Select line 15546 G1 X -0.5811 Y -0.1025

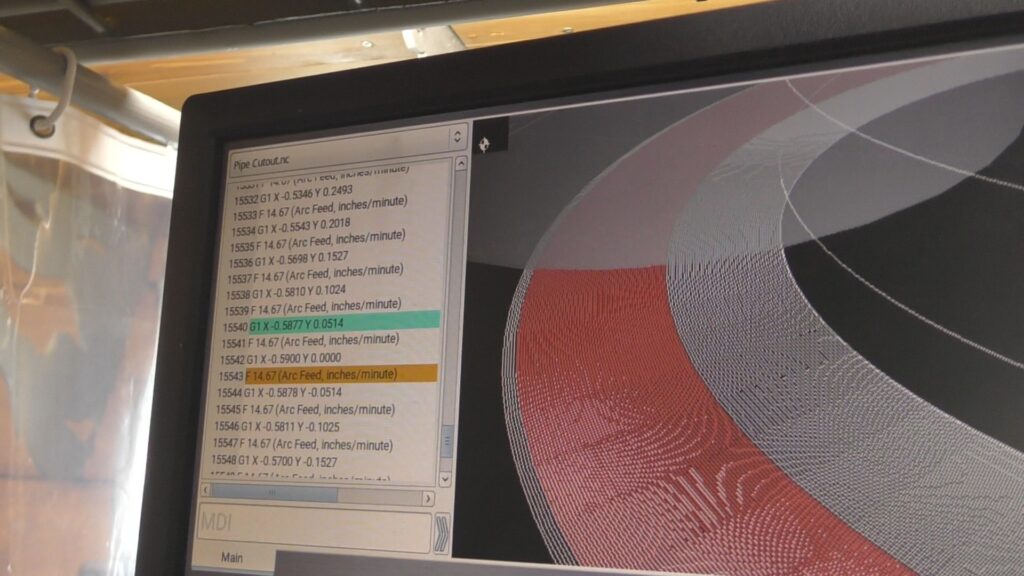[277, 426]
